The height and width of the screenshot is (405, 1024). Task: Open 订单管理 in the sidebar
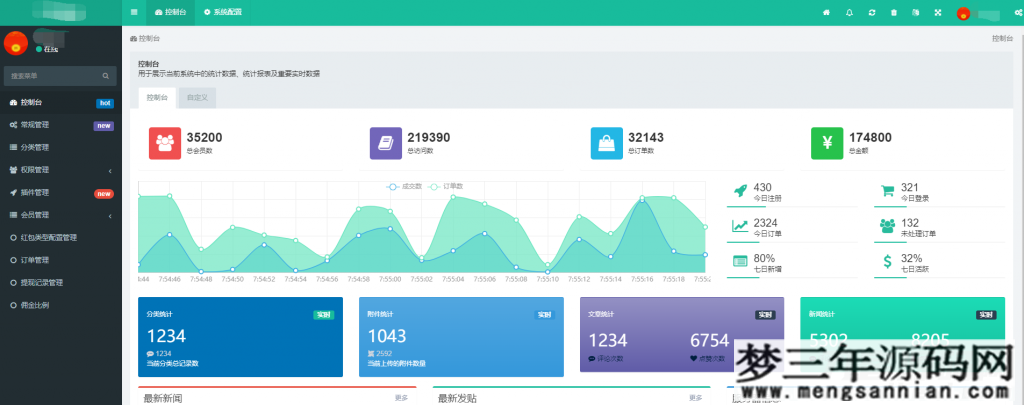[x=35, y=260]
